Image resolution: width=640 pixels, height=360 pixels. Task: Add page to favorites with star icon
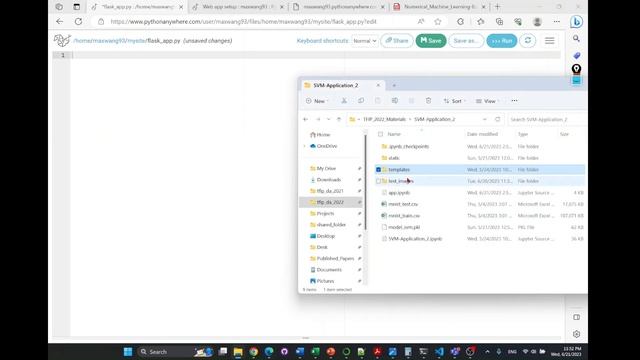click(x=438, y=22)
